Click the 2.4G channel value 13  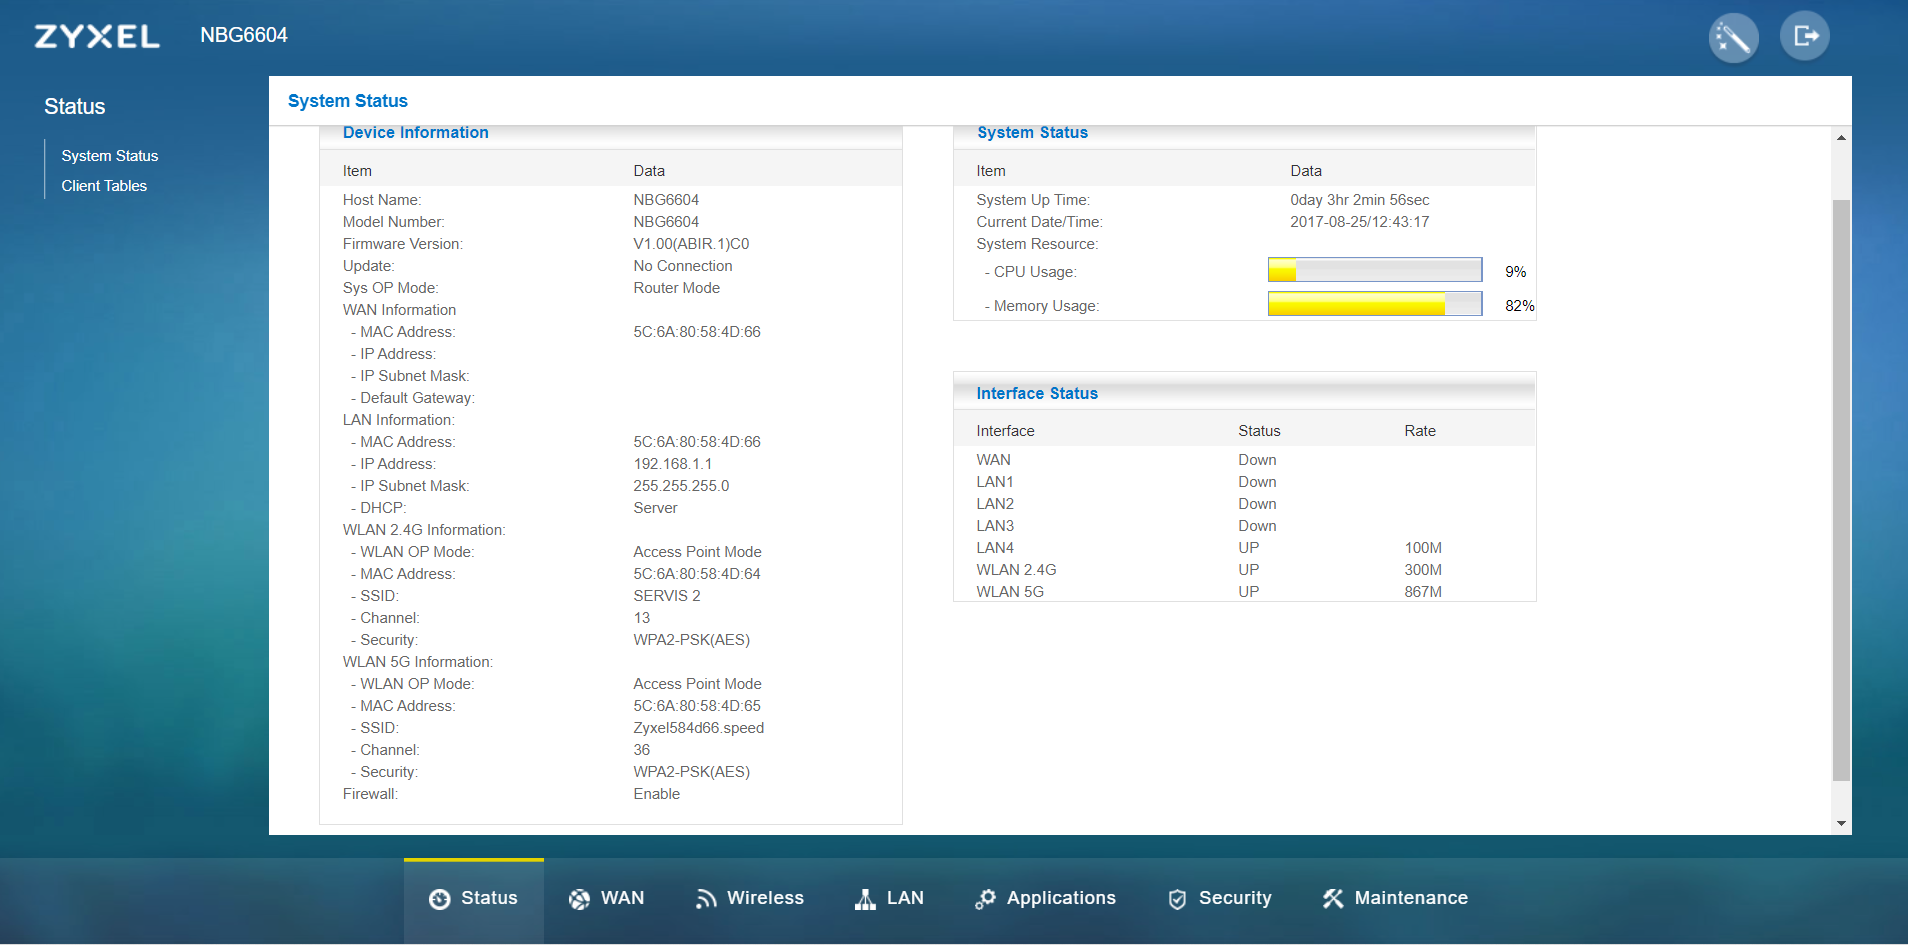(641, 618)
